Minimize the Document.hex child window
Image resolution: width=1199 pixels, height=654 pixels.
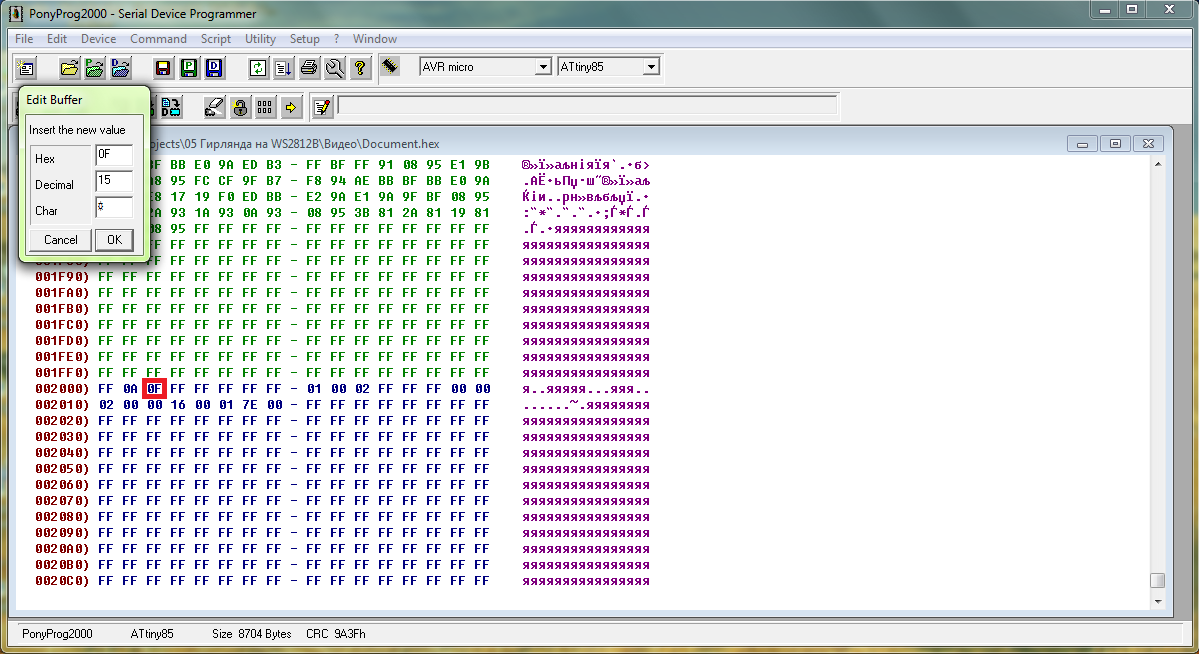click(x=1082, y=144)
